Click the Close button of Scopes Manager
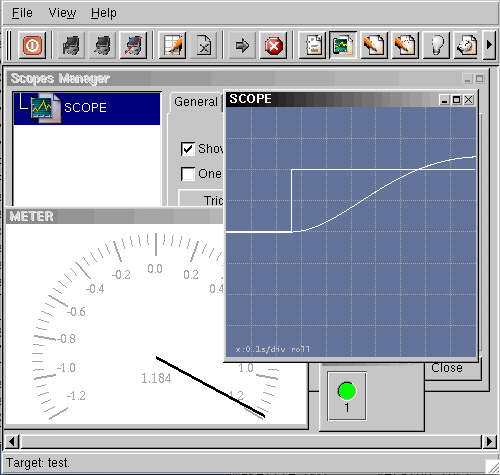Screen dimensions: 500x475 click(452, 369)
